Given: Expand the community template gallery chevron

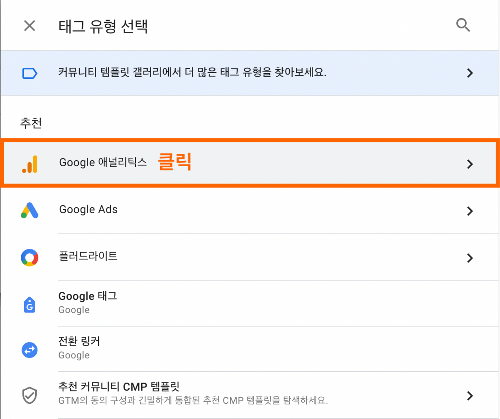Looking at the screenshot, I should [470, 73].
